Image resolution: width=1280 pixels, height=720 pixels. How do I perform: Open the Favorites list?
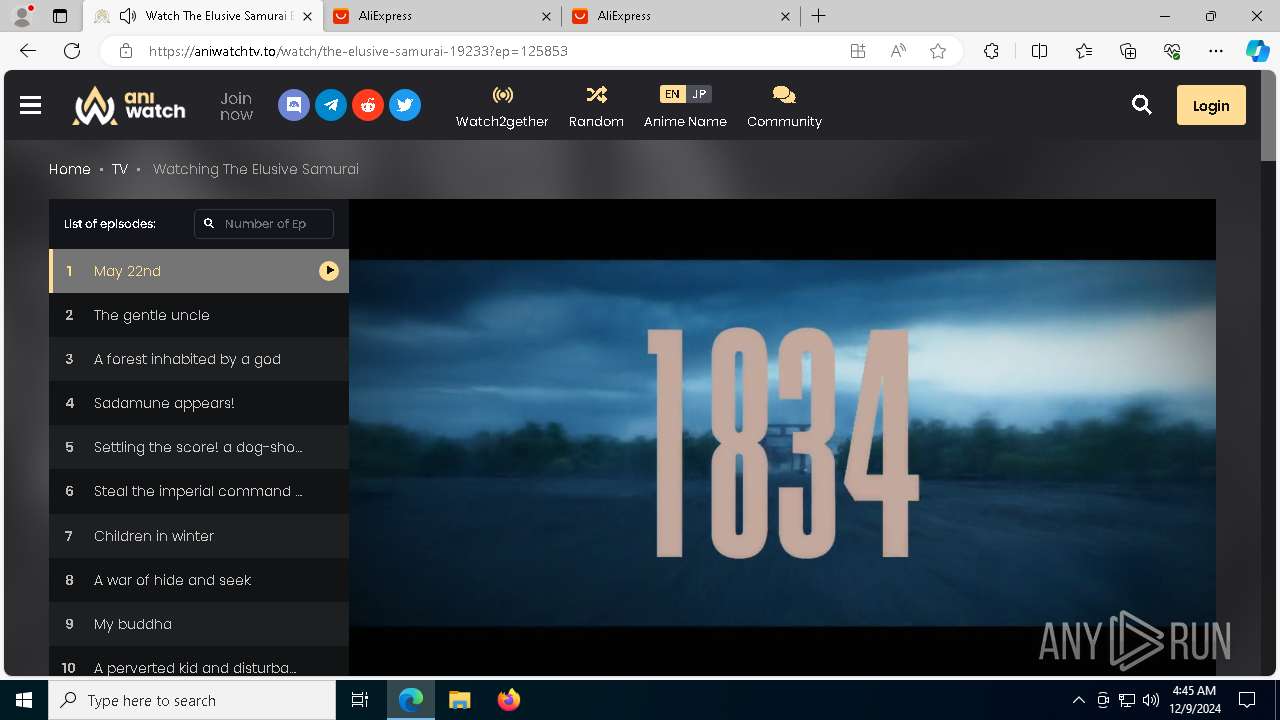pos(1084,51)
